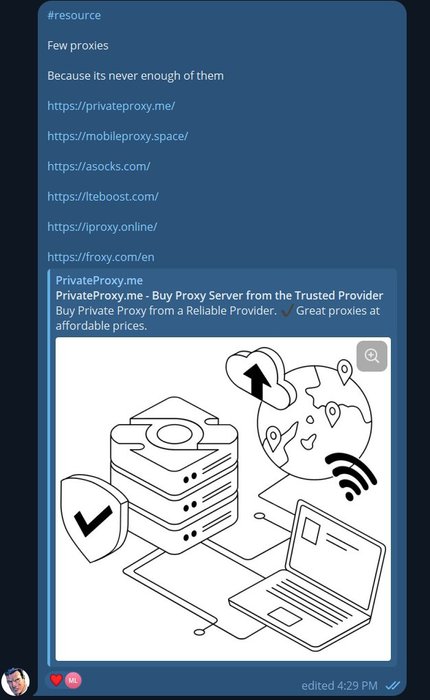This screenshot has width=430, height=700.
Task: Open the iproxy.online link
Action: coord(102,227)
